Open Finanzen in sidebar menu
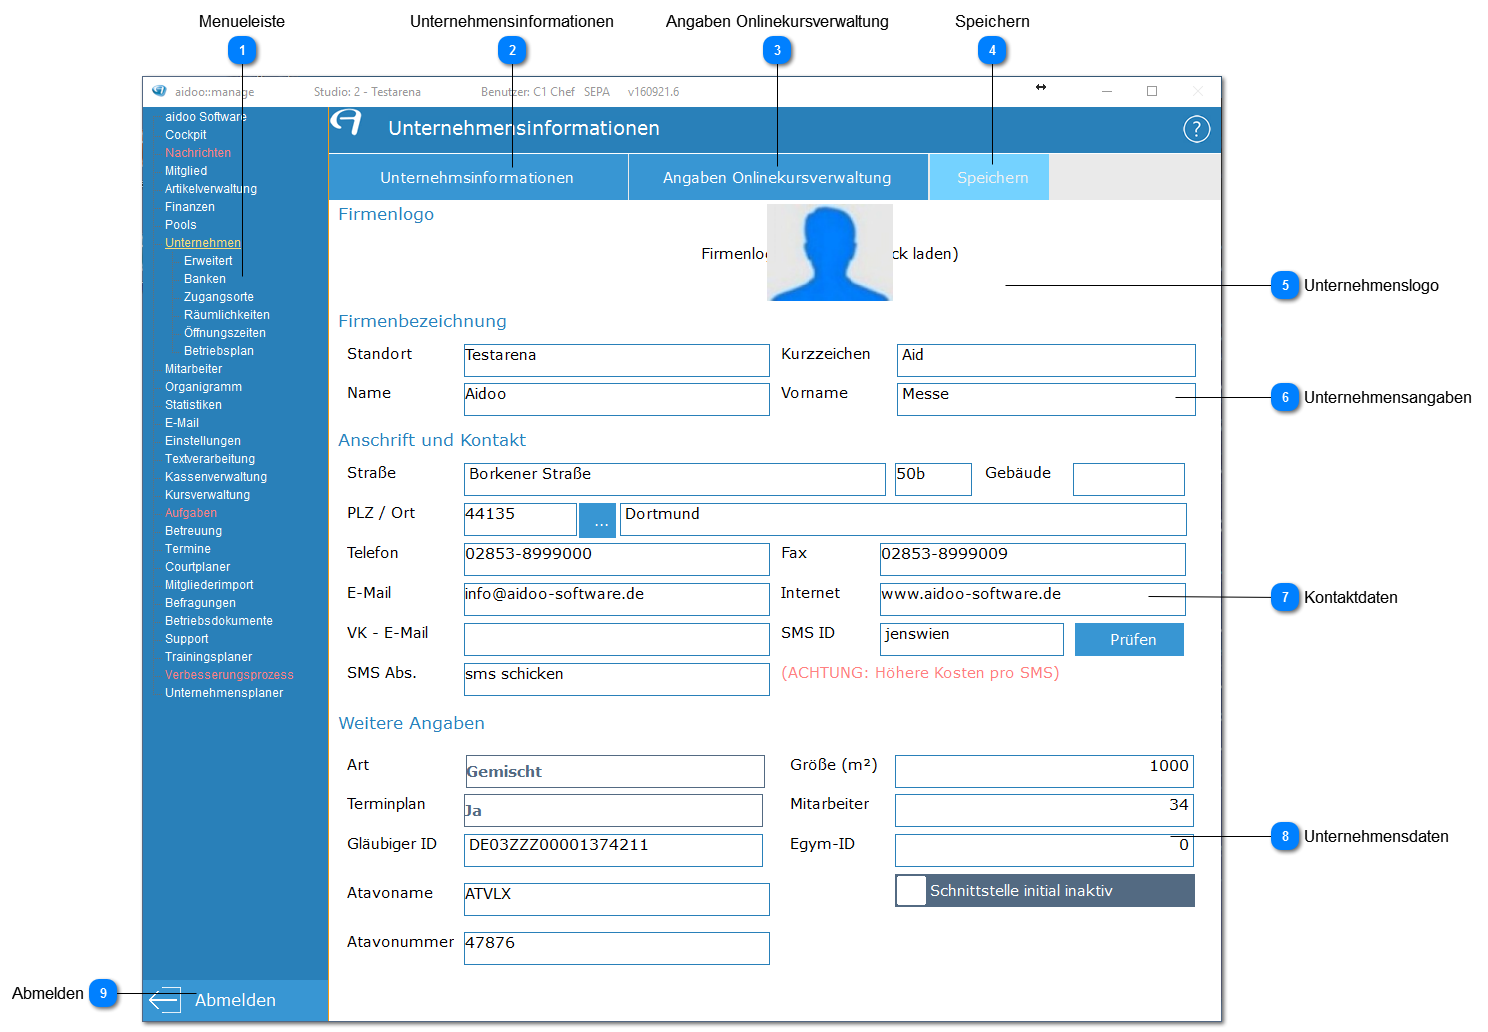Screen dimensions: 1488x1032 tap(190, 207)
